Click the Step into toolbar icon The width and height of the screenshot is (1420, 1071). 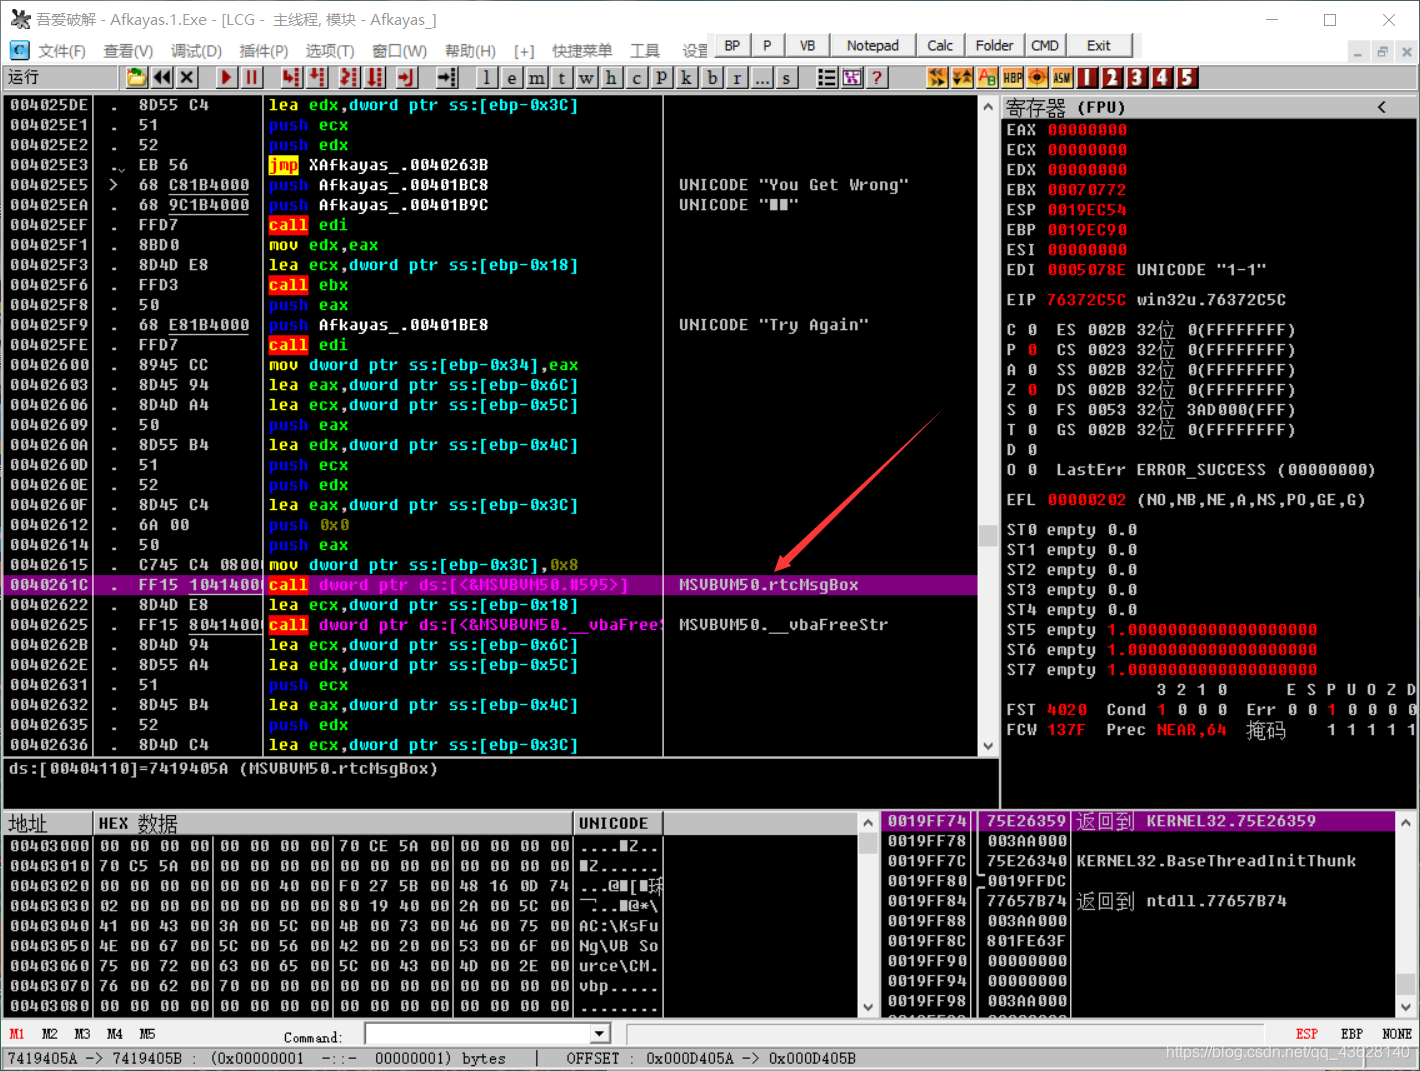(291, 77)
